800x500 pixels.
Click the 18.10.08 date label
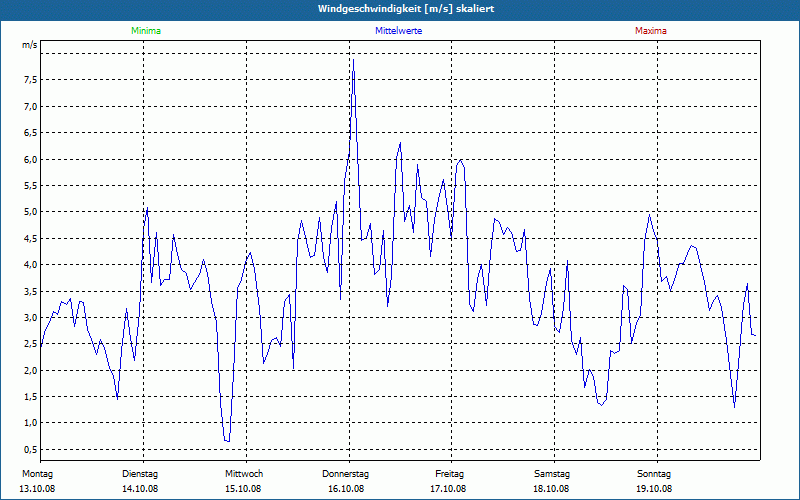(551, 489)
